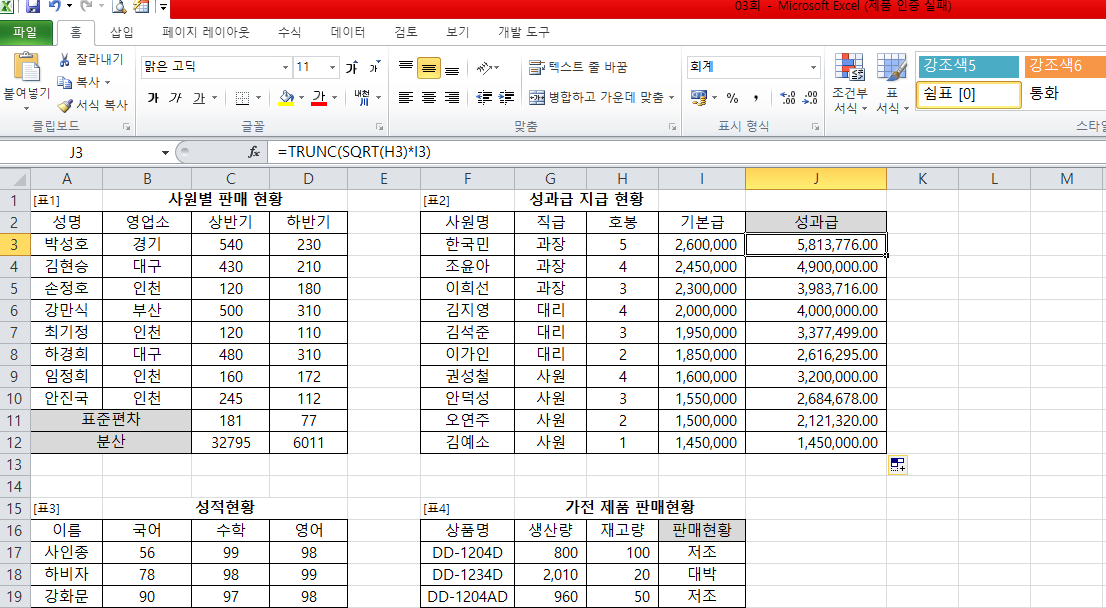Toggle bold formatting (가)
The image size is (1106, 608).
(153, 98)
